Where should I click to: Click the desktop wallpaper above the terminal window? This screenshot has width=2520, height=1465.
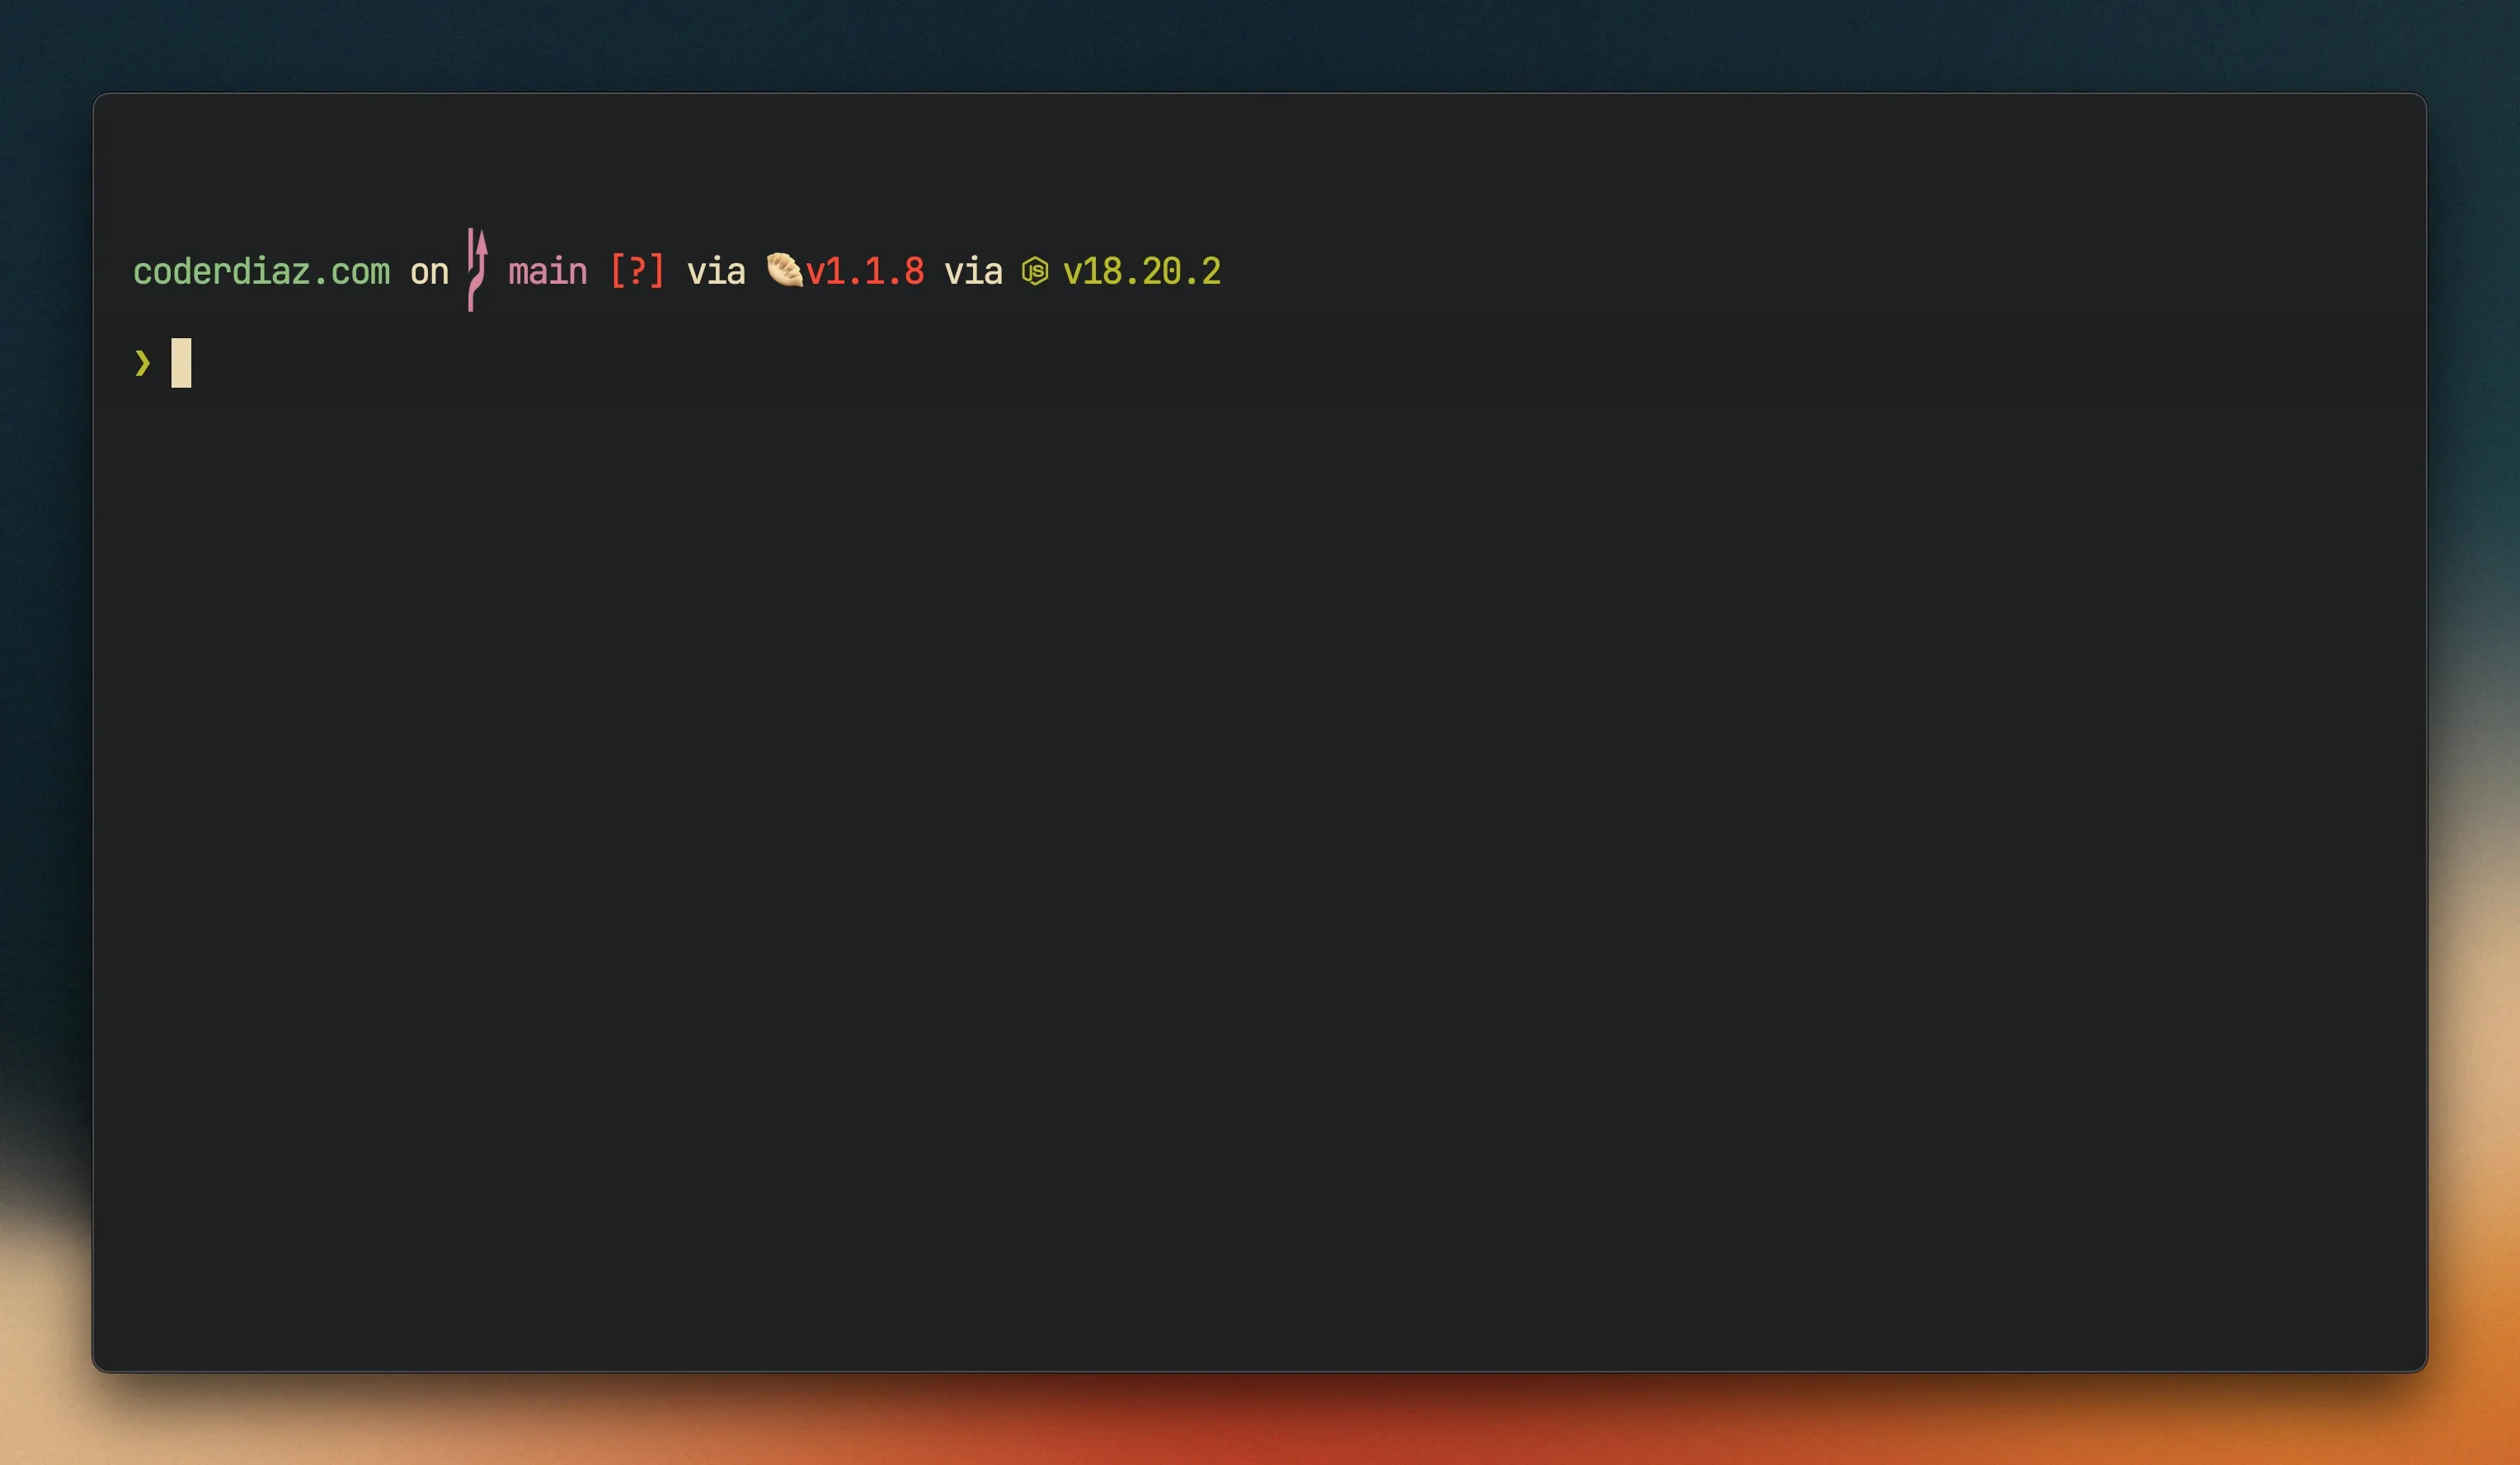click(1260, 45)
